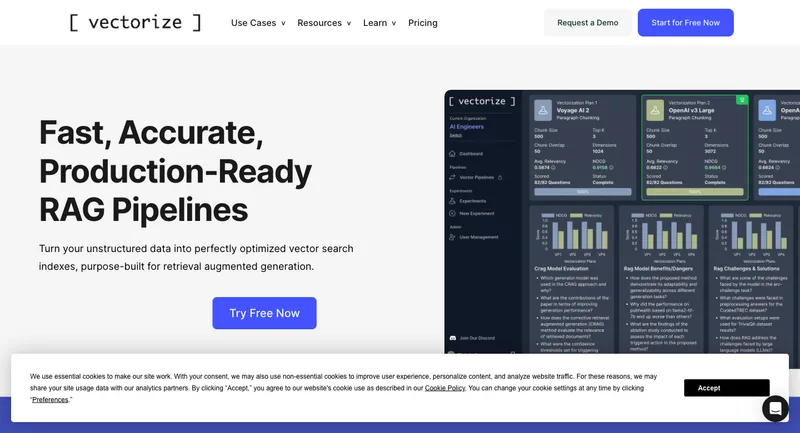Accept the cookie consent banner
Image resolution: width=800 pixels, height=433 pixels.
(x=726, y=388)
